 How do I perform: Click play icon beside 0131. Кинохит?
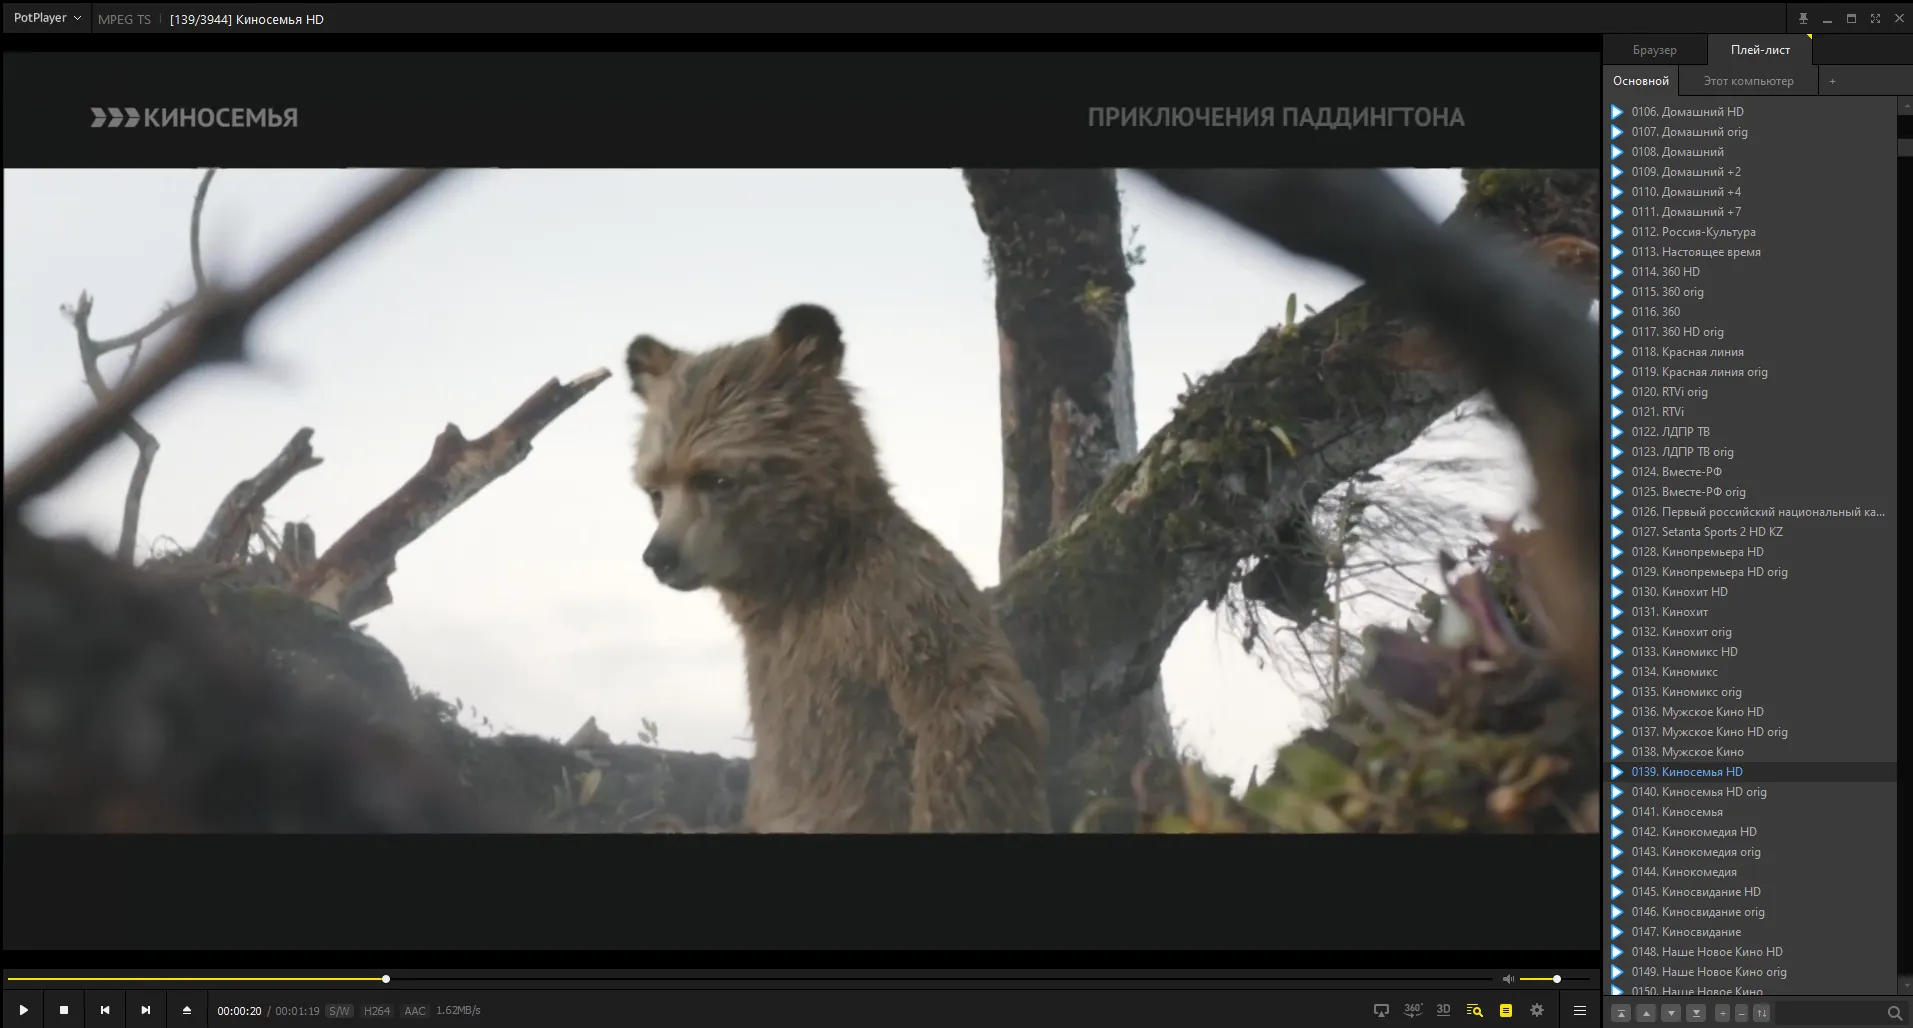1617,612
